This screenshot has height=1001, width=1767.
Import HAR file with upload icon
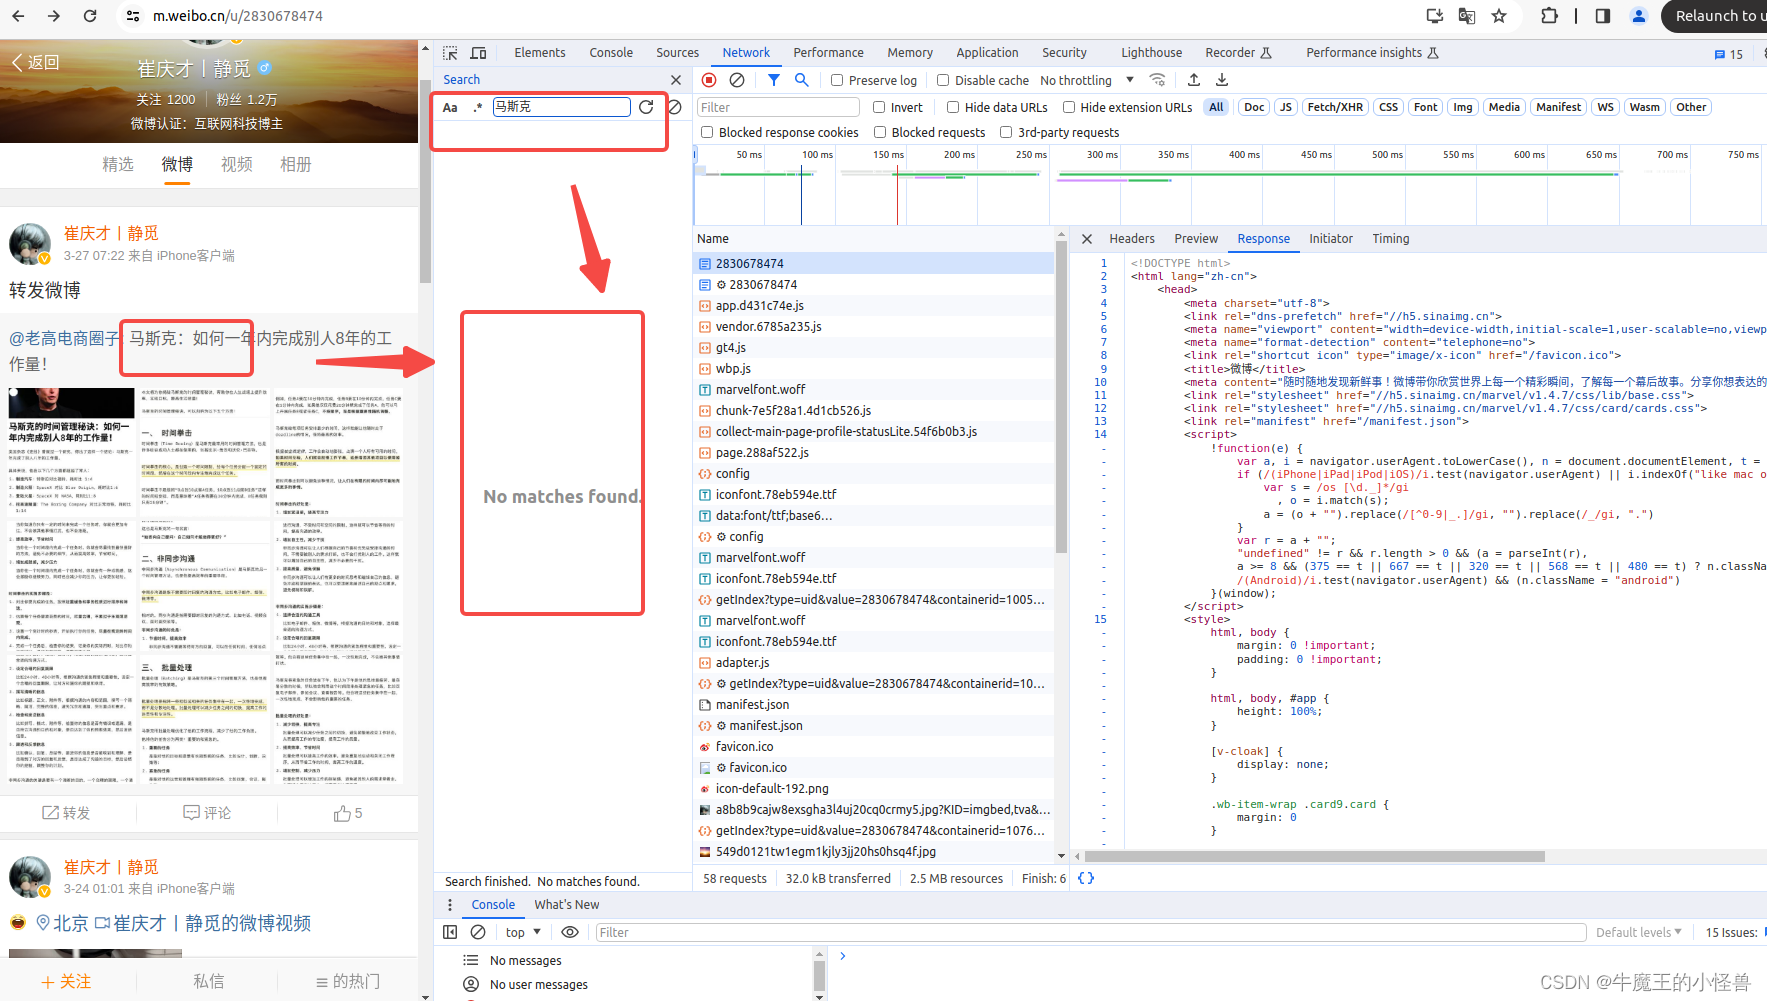[1194, 80]
